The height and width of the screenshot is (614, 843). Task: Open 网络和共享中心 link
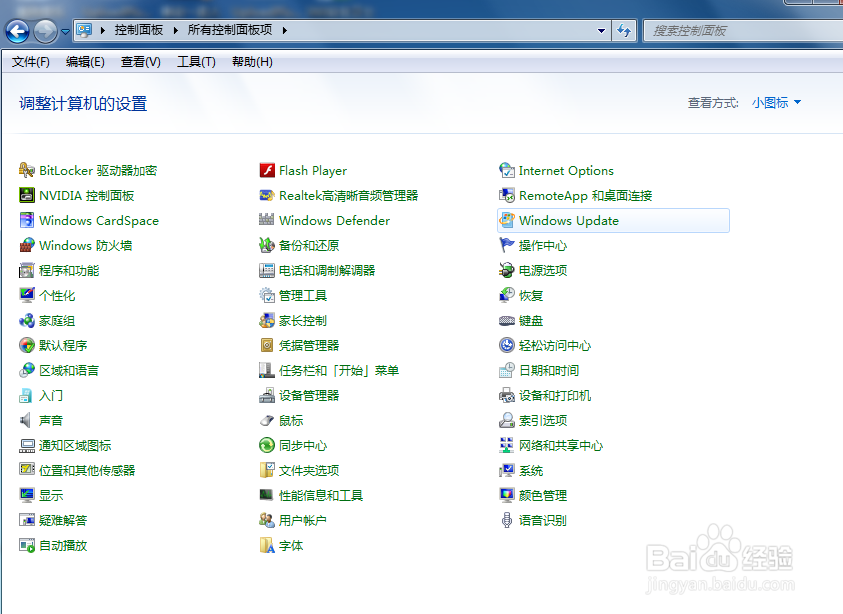click(561, 445)
